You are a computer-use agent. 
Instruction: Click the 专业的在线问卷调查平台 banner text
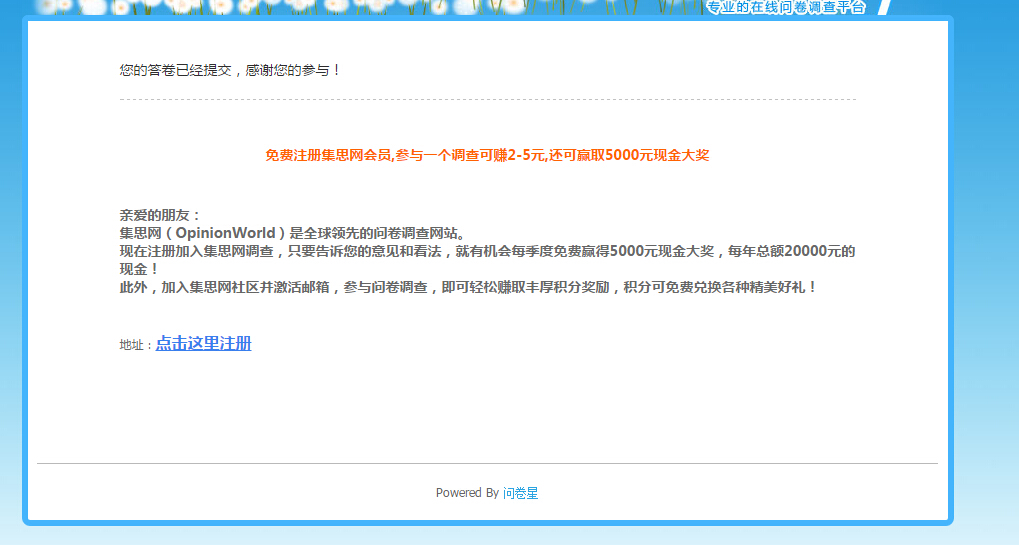click(x=786, y=7)
